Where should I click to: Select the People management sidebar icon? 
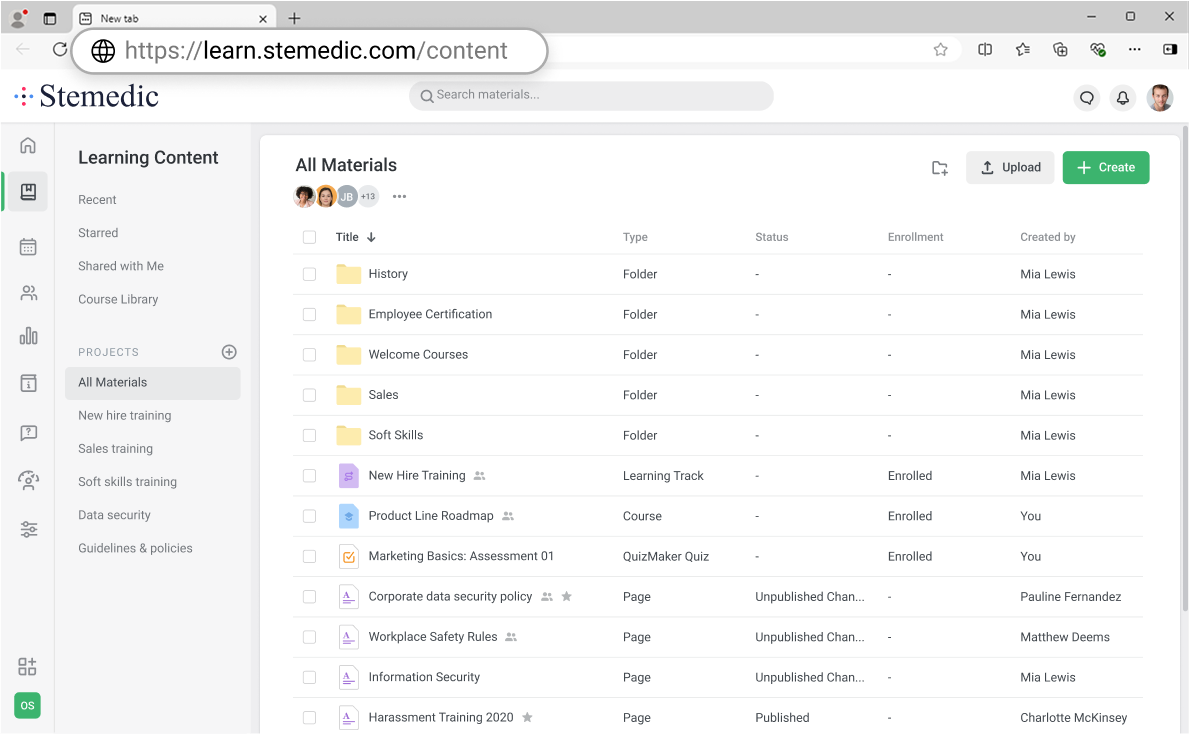click(27, 292)
